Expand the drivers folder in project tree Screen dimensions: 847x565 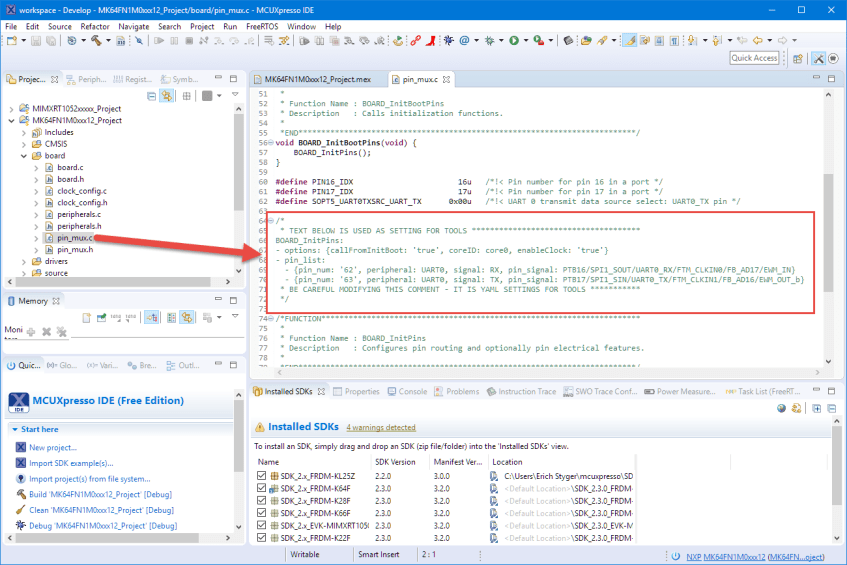click(23, 261)
